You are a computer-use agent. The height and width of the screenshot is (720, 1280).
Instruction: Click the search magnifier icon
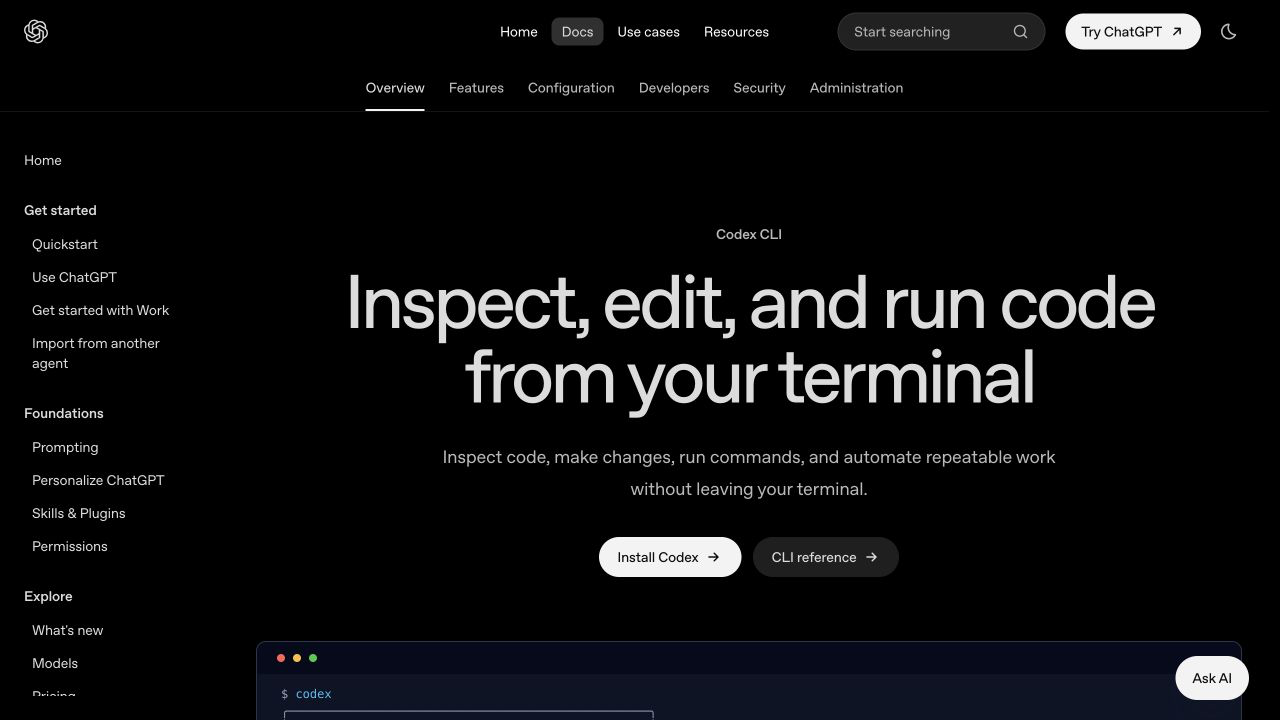point(1020,32)
